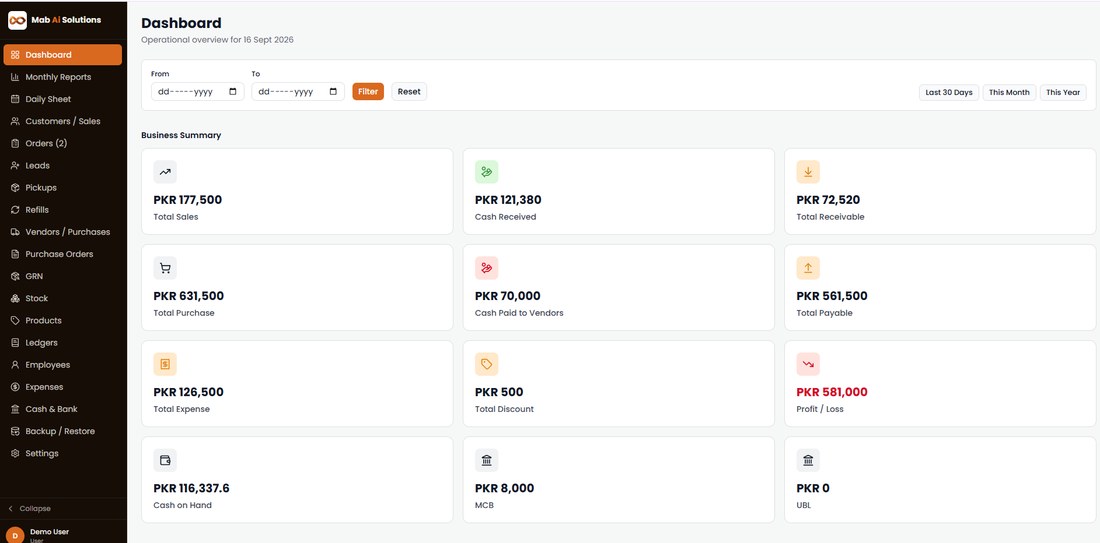Image resolution: width=1100 pixels, height=543 pixels.
Task: Open the Monthly Reports menu item
Action: tap(62, 77)
